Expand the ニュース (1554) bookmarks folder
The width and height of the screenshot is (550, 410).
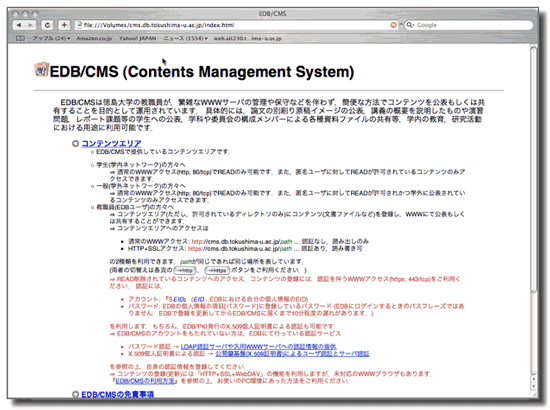pyautogui.click(x=186, y=38)
